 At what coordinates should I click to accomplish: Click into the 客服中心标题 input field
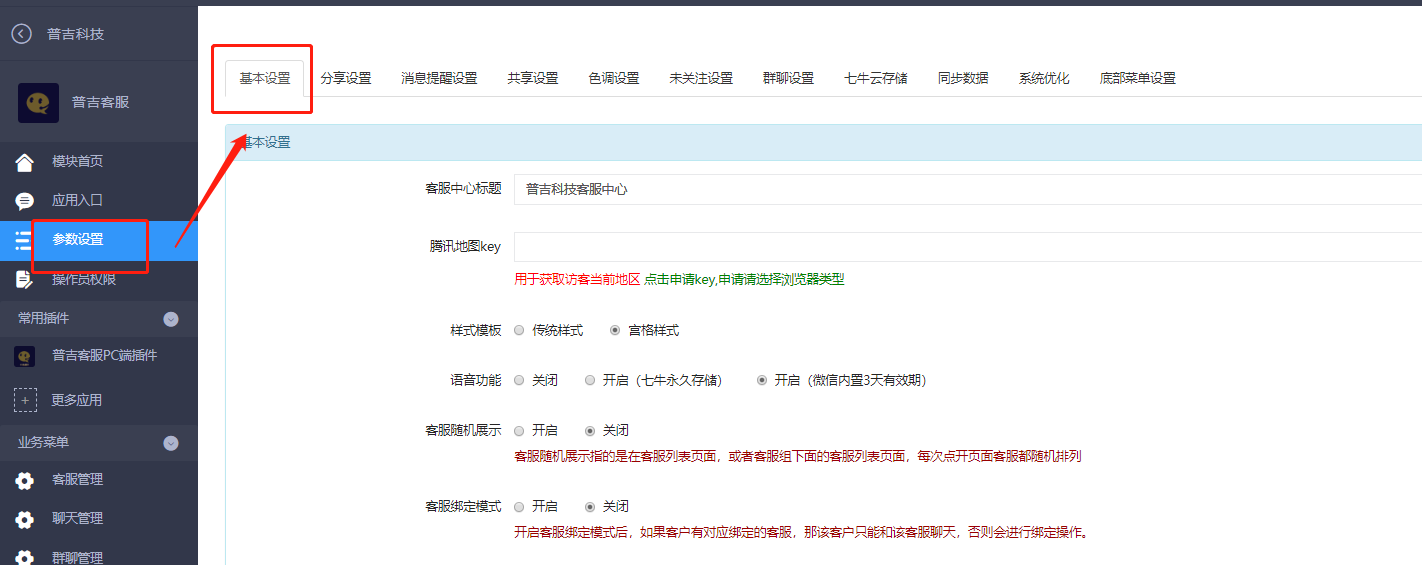pos(968,189)
